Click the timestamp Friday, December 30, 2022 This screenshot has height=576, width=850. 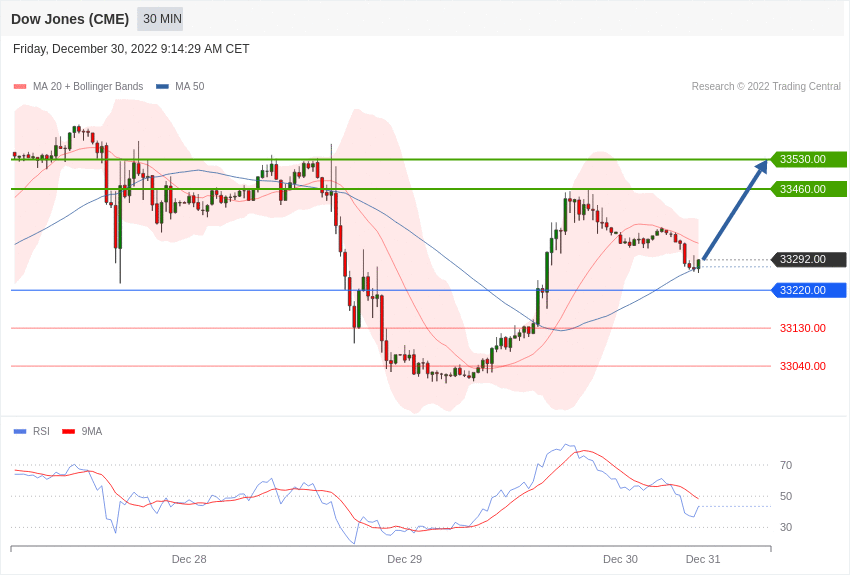131,49
